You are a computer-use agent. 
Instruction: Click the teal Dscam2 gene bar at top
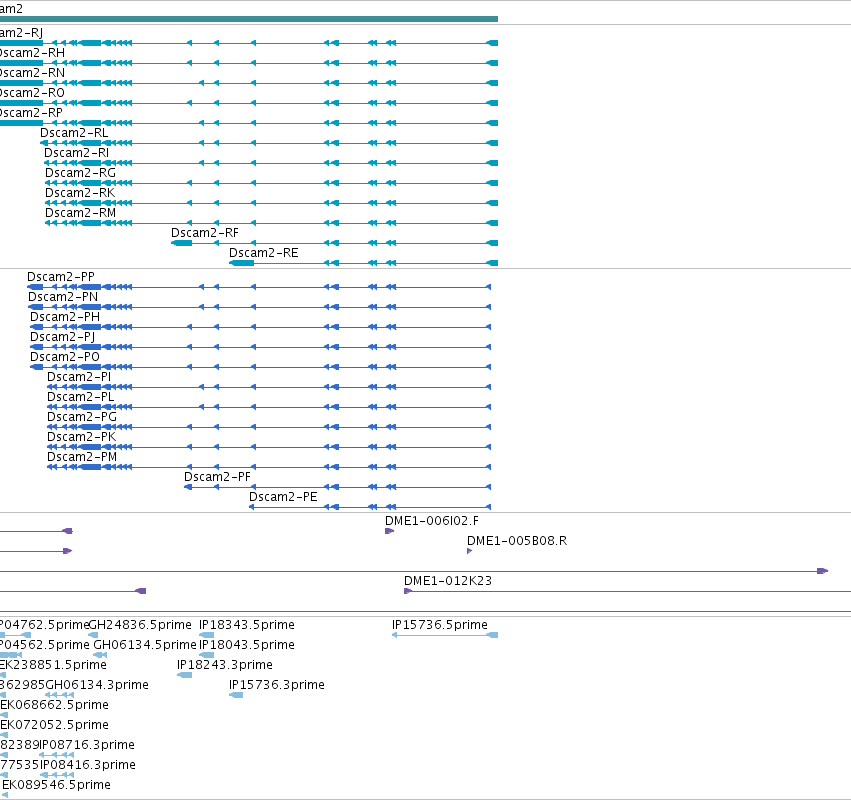249,20
